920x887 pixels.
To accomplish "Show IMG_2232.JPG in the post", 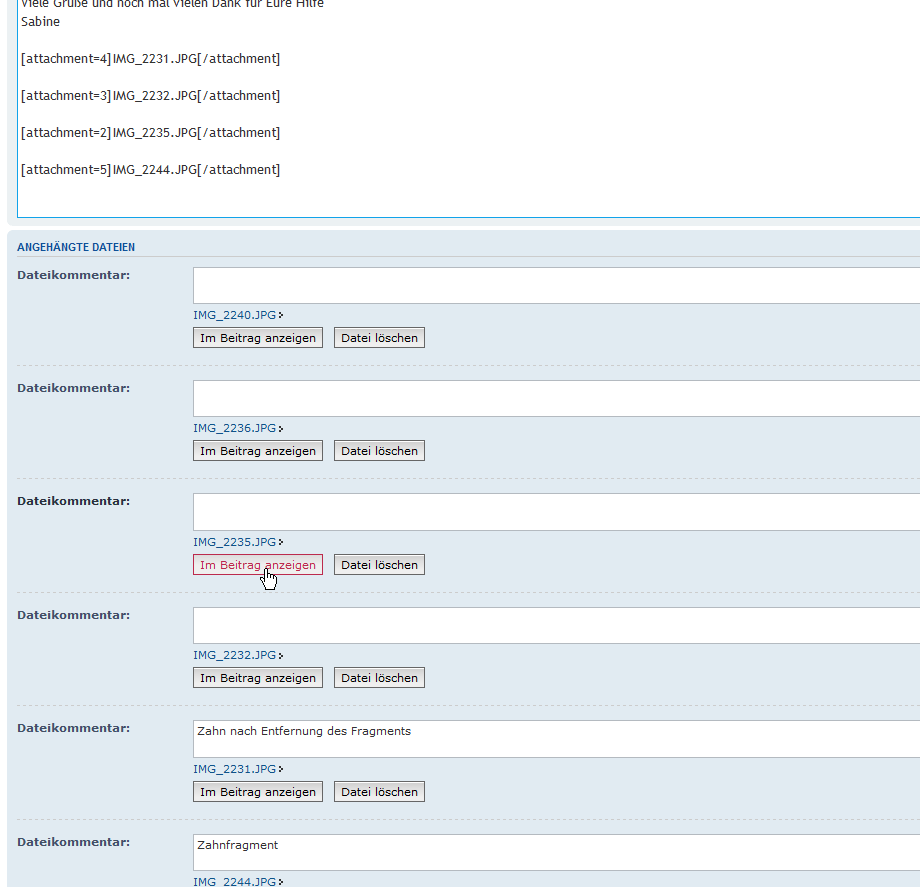I will (x=258, y=678).
